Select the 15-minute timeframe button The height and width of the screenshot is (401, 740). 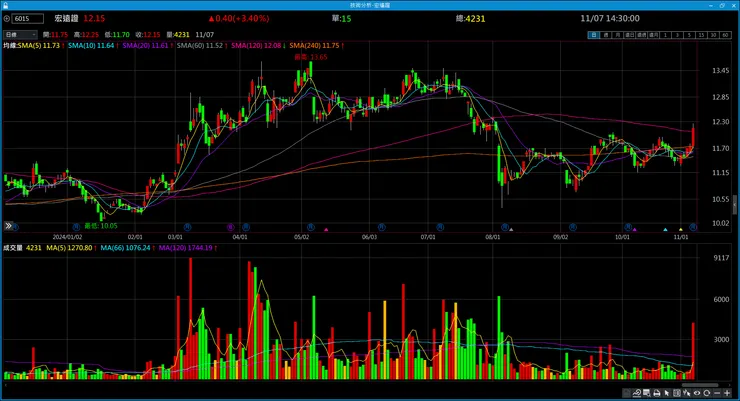tap(701, 35)
